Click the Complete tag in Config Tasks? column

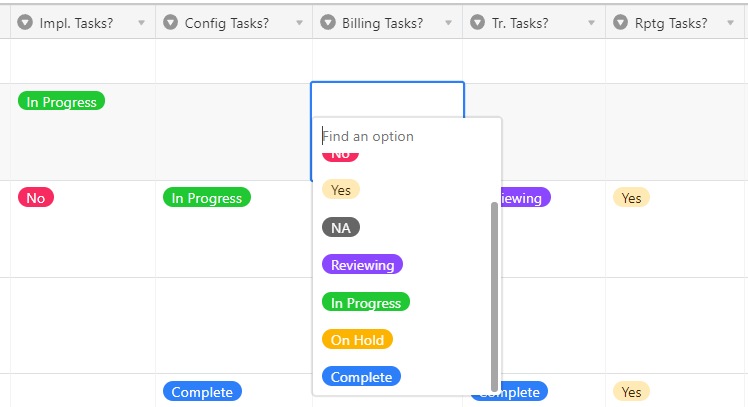[x=202, y=391]
